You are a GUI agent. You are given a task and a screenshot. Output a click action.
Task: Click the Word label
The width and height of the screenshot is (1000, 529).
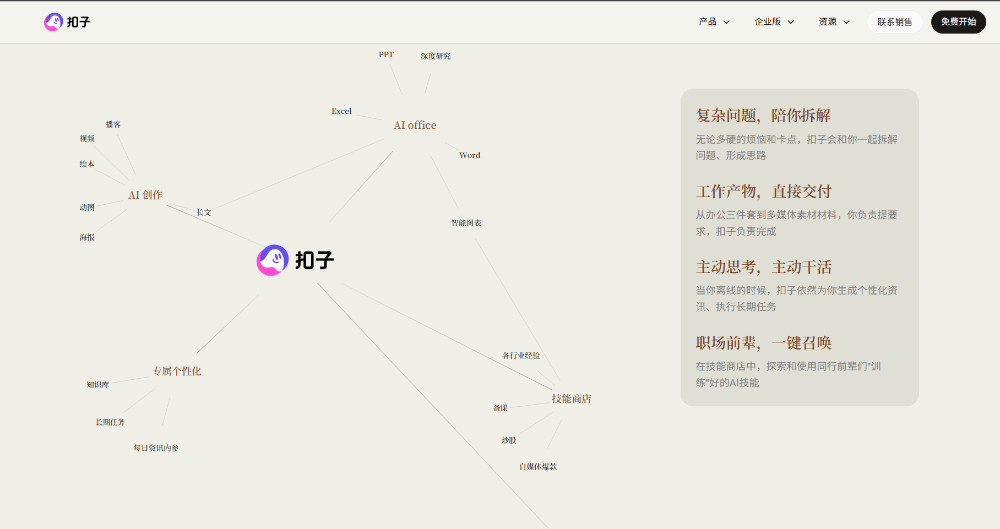click(470, 155)
